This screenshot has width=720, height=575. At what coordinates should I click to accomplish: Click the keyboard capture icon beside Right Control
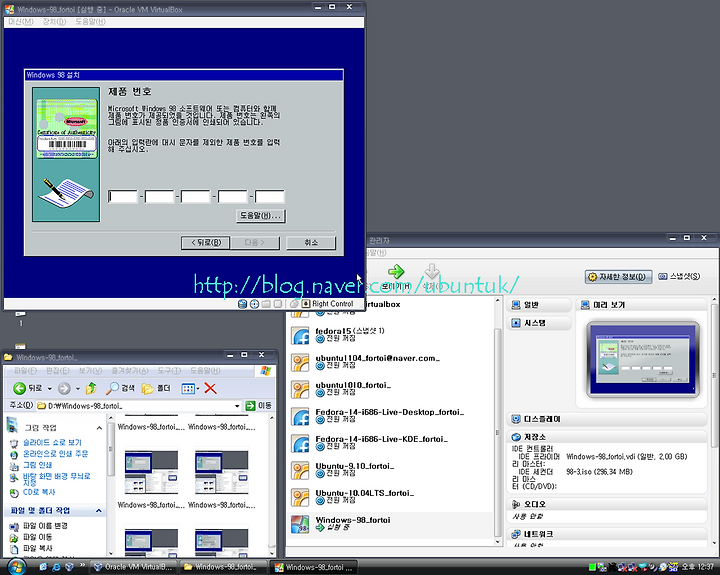point(306,304)
